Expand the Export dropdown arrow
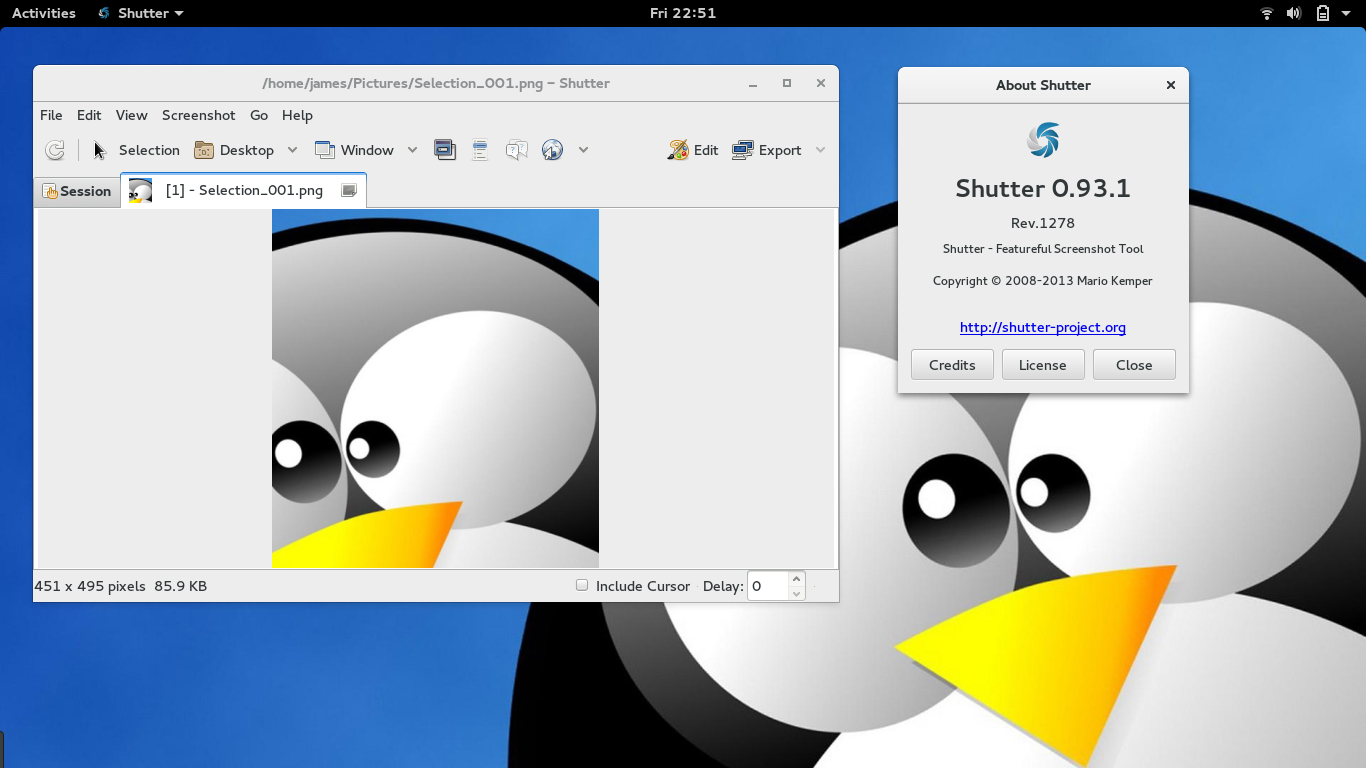 coord(820,150)
